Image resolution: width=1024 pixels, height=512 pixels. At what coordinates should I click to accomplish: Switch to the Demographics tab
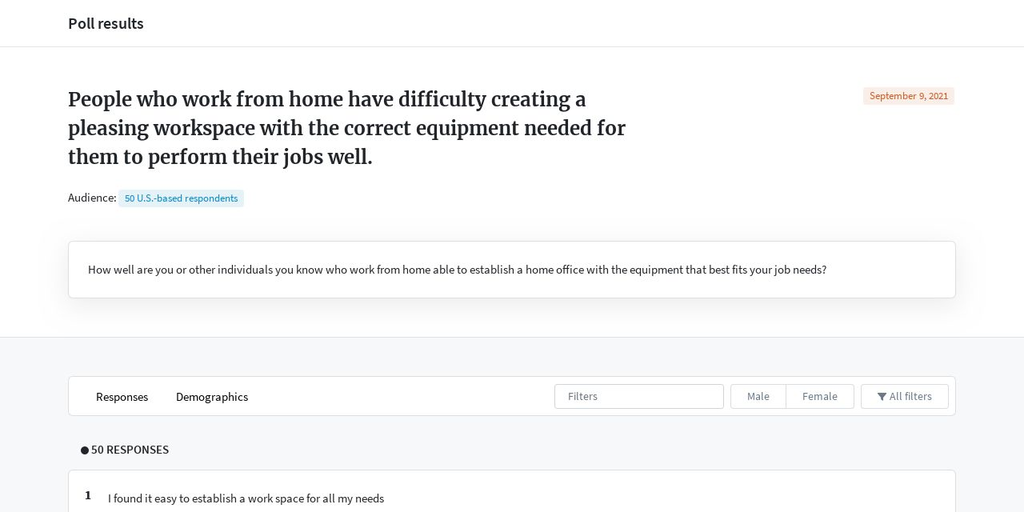pos(212,396)
